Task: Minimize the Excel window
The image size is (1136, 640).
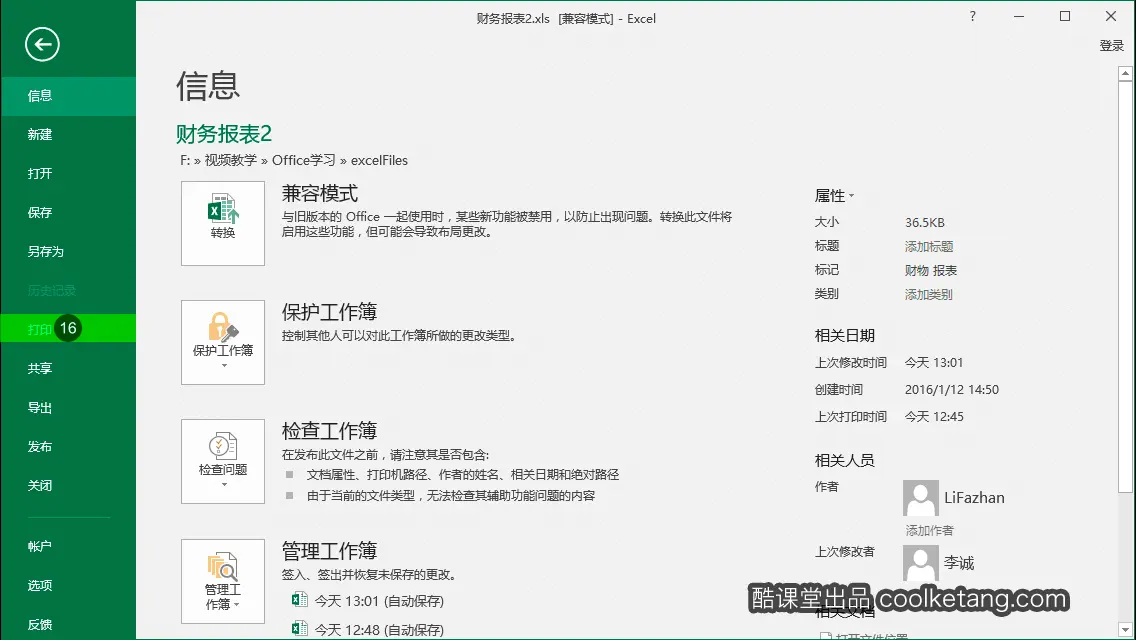Action: 1019,17
